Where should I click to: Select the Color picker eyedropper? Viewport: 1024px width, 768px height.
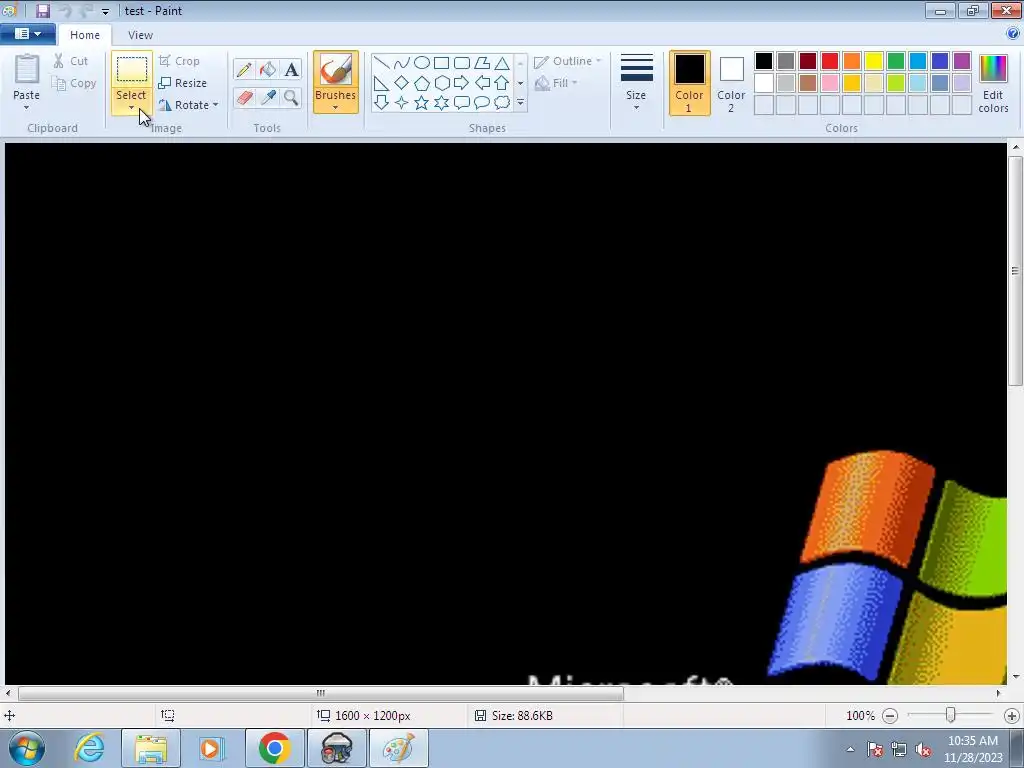point(268,98)
